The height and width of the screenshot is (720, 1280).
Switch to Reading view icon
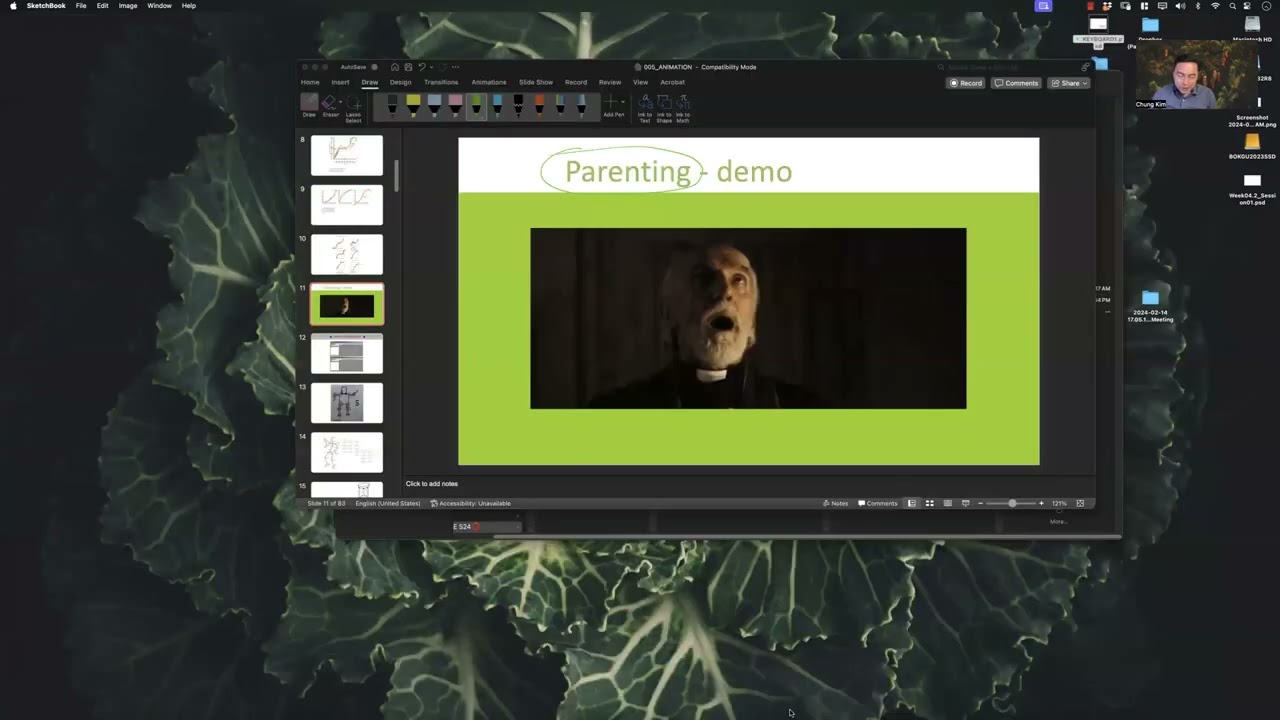(947, 503)
